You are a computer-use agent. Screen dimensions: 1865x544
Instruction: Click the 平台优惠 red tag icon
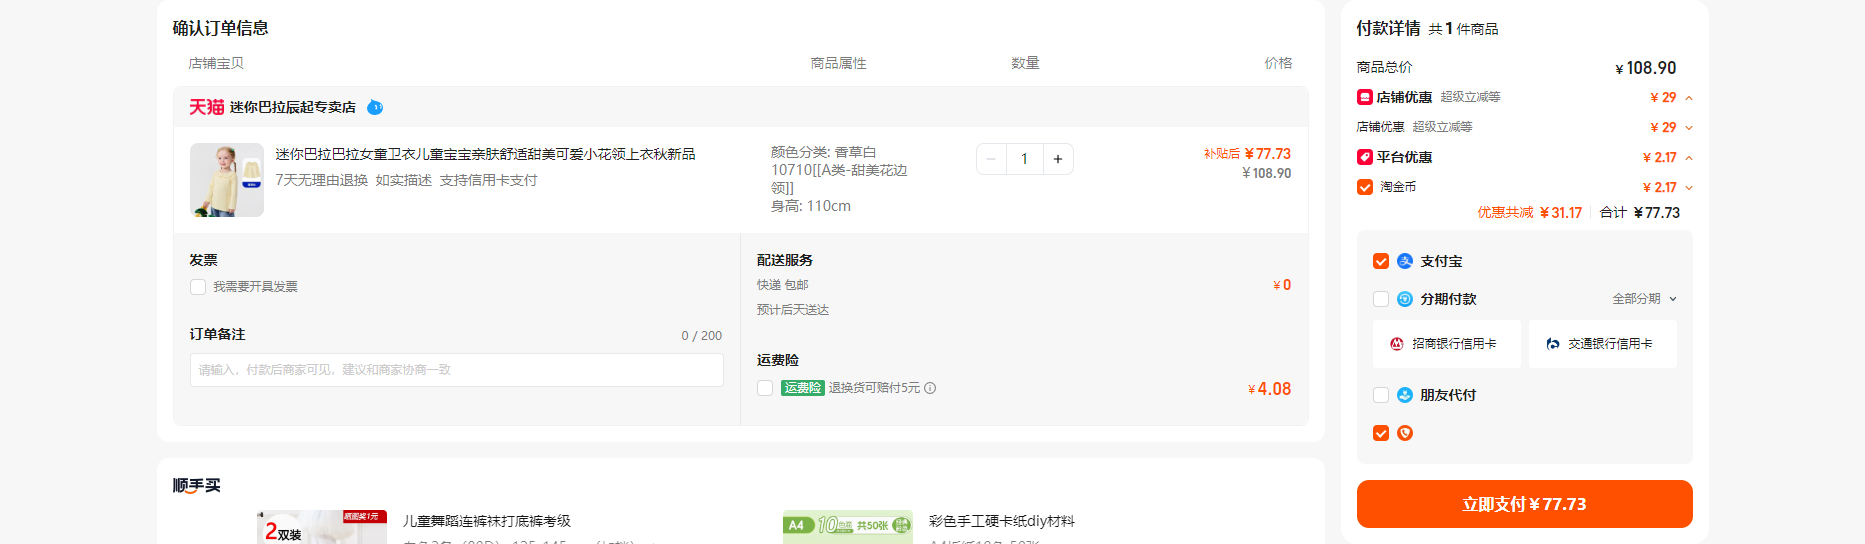[x=1364, y=157]
